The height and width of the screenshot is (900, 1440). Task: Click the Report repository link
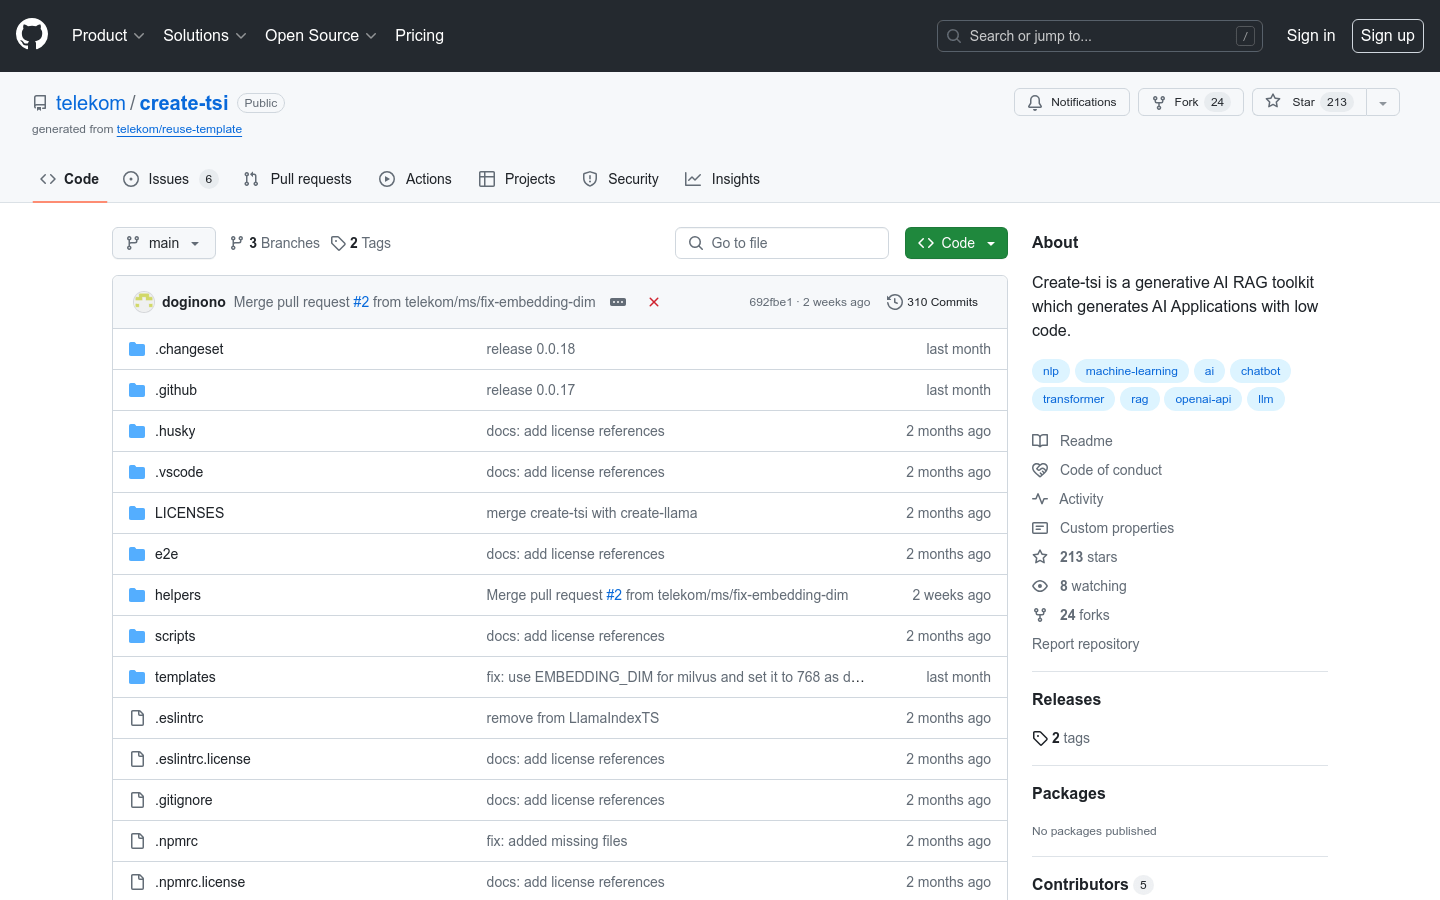coord(1086,644)
